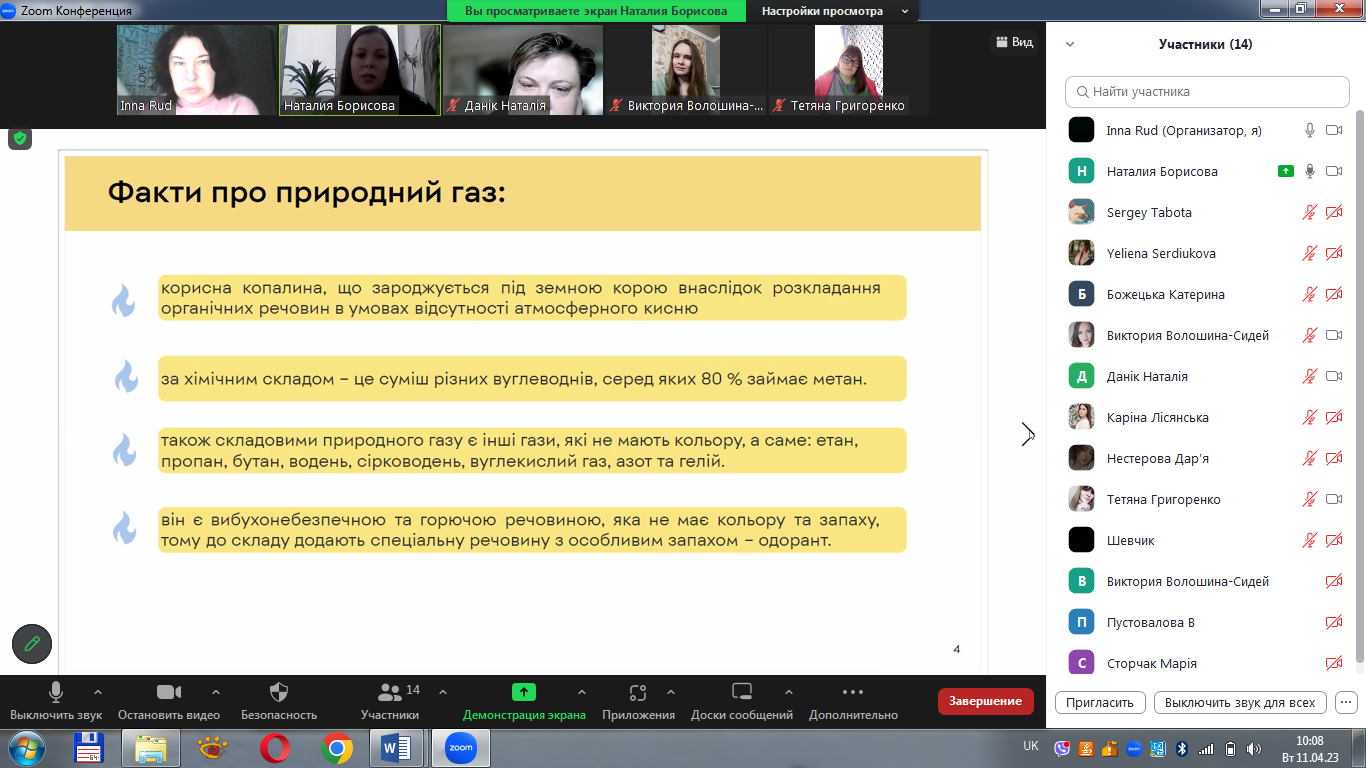Stop video with the camera button
The width and height of the screenshot is (1366, 768).
(x=168, y=692)
